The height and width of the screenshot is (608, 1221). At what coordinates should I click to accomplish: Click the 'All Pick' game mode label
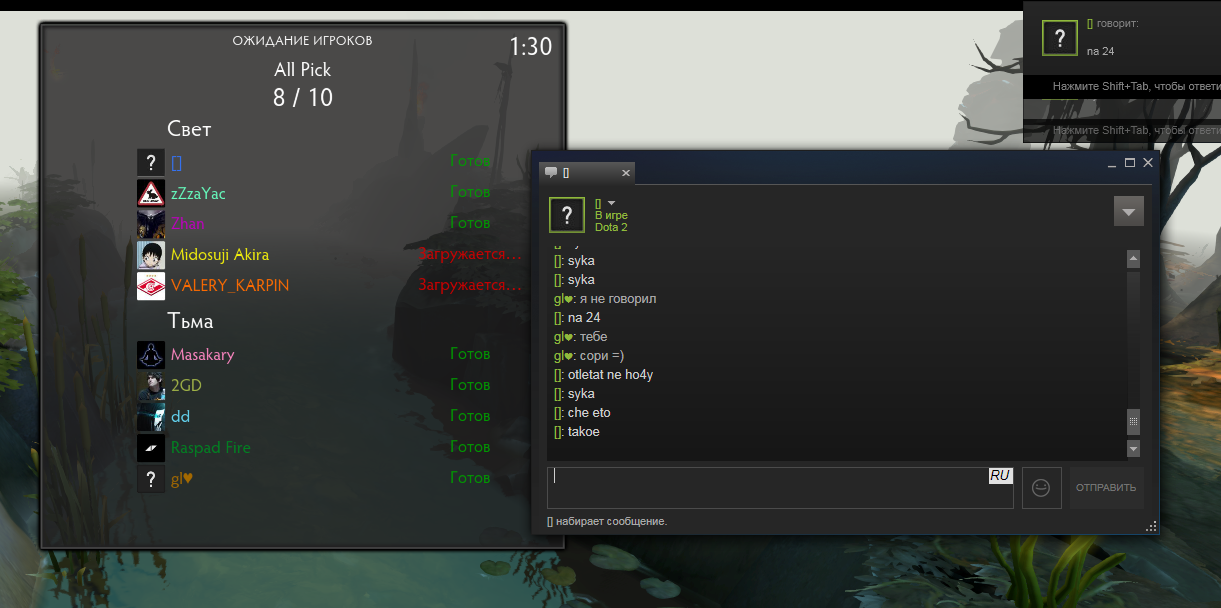(x=303, y=70)
